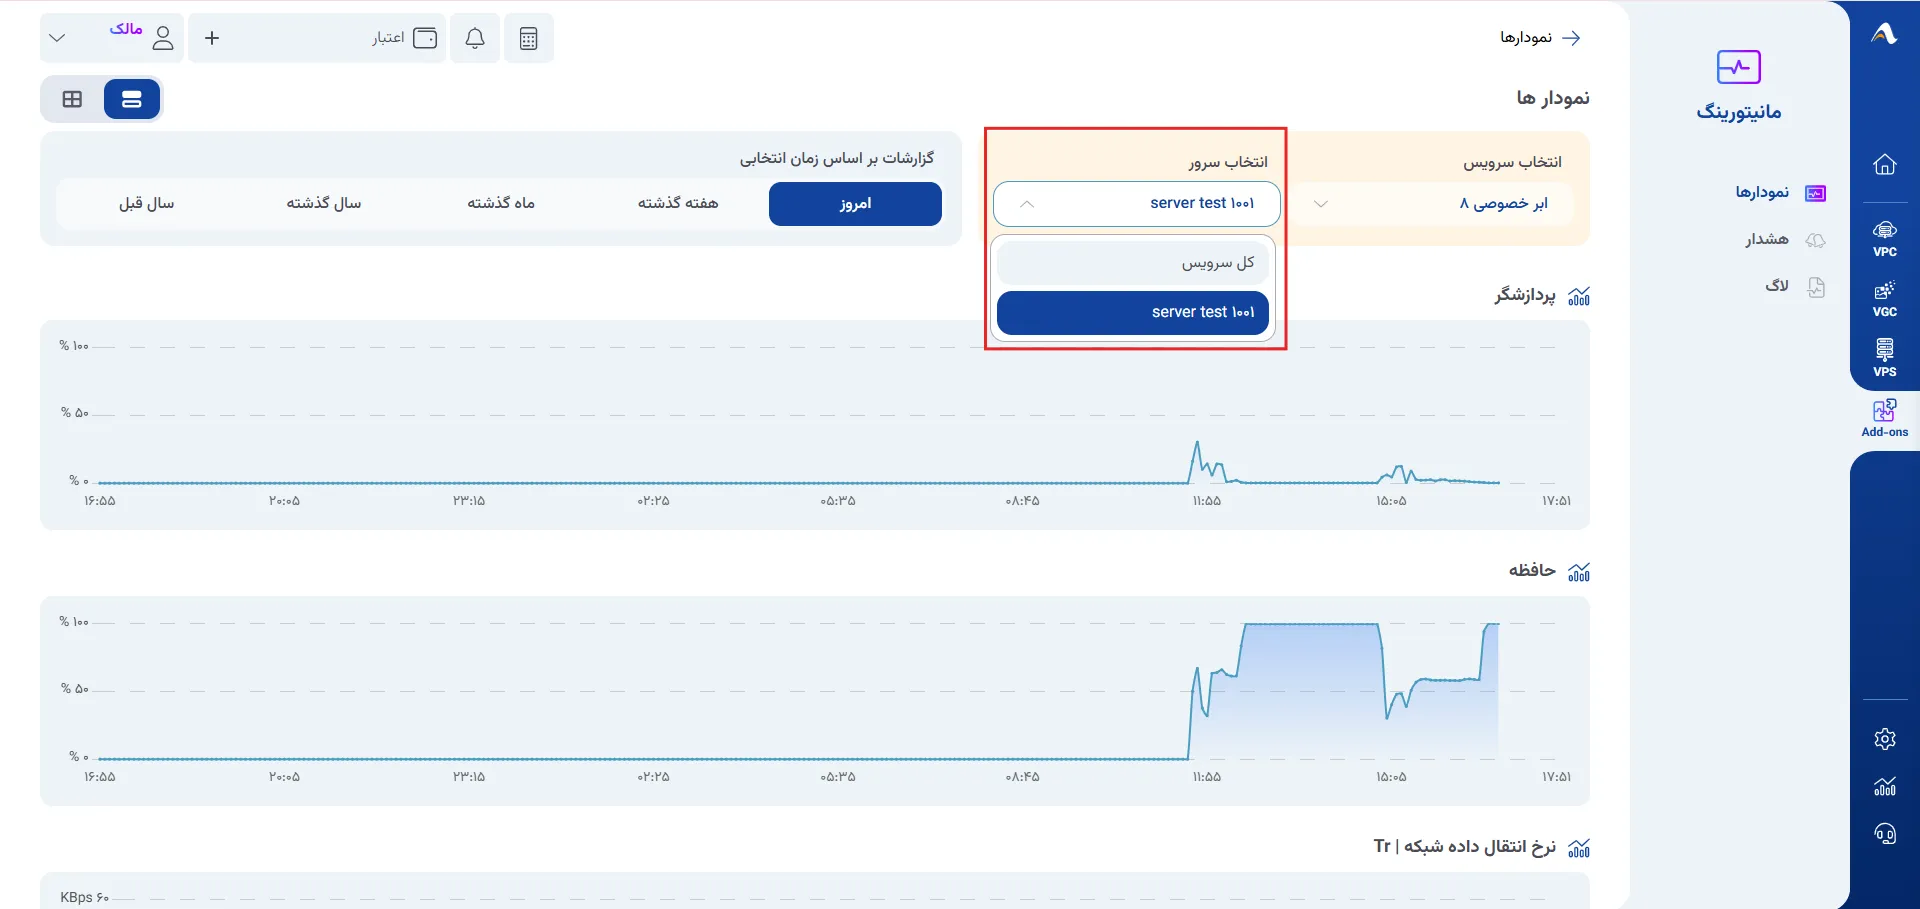This screenshot has height=909, width=1920.
Task: Select the هفته گذشته time range
Action: click(678, 203)
